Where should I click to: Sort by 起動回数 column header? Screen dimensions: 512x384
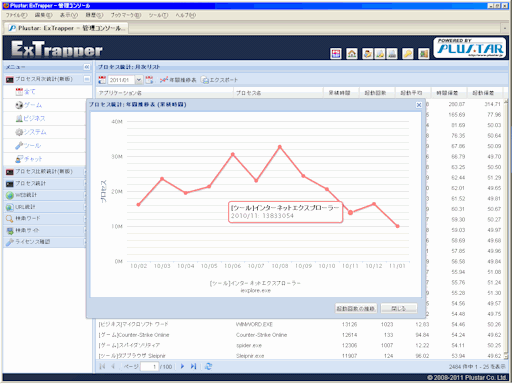click(x=377, y=93)
